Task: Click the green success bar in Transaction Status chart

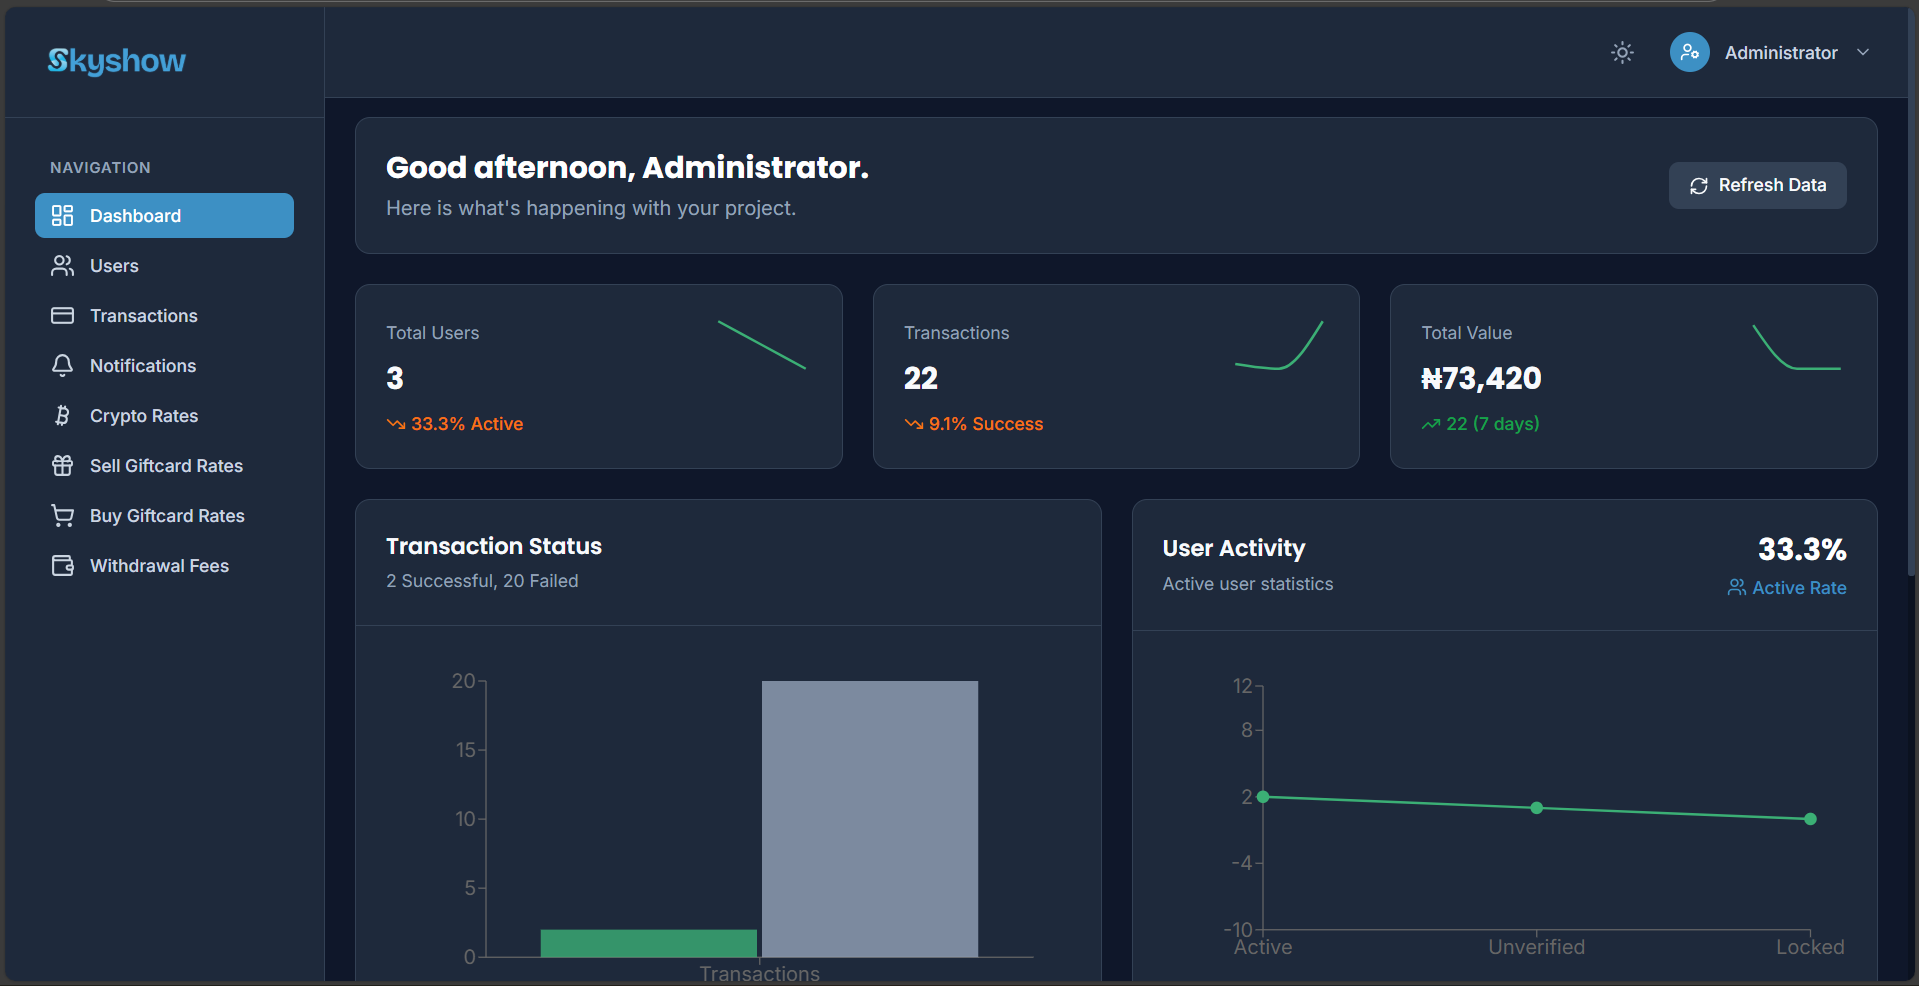Action: (648, 942)
